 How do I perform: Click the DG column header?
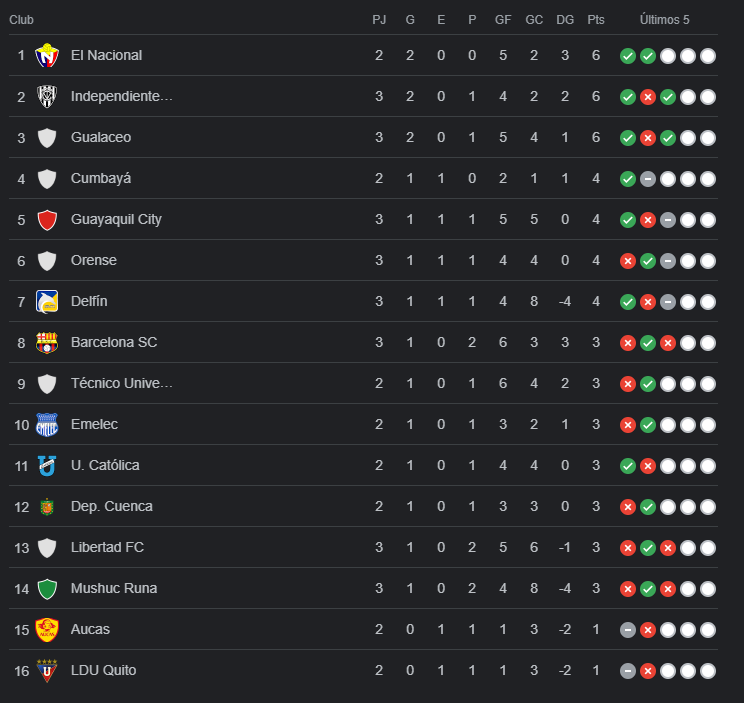point(565,20)
